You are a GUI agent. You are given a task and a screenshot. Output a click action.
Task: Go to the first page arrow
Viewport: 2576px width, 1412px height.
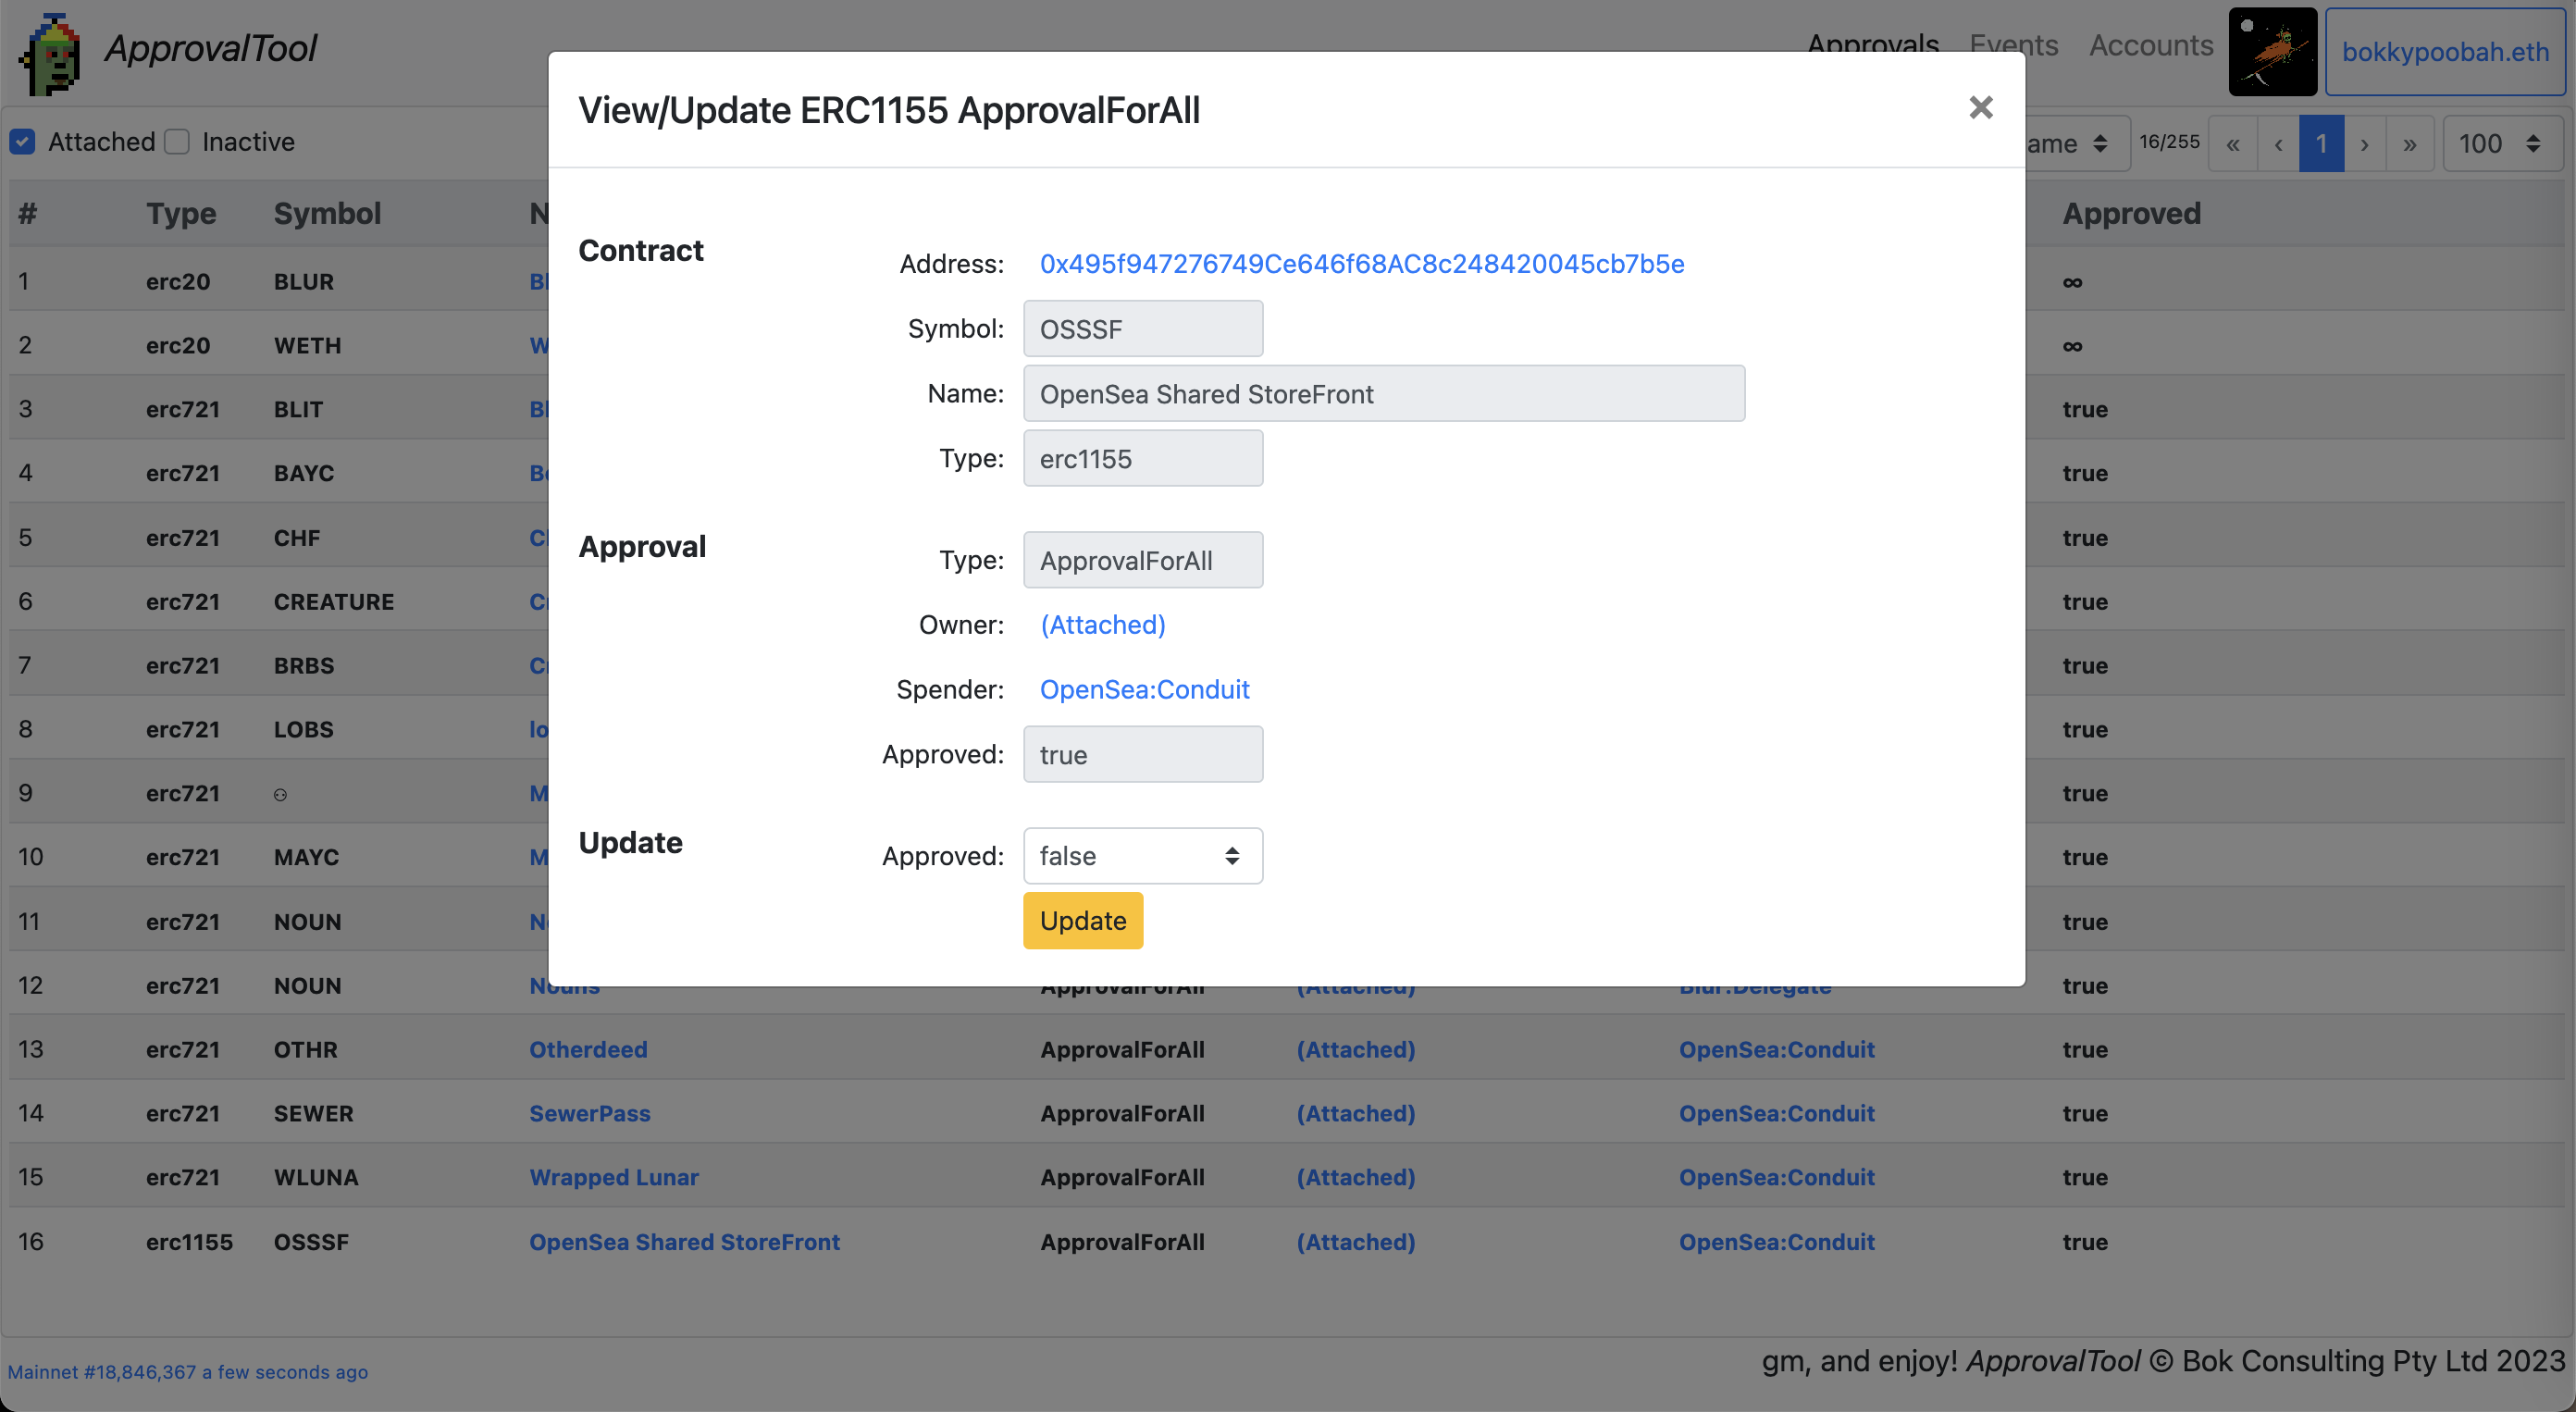click(x=2232, y=144)
